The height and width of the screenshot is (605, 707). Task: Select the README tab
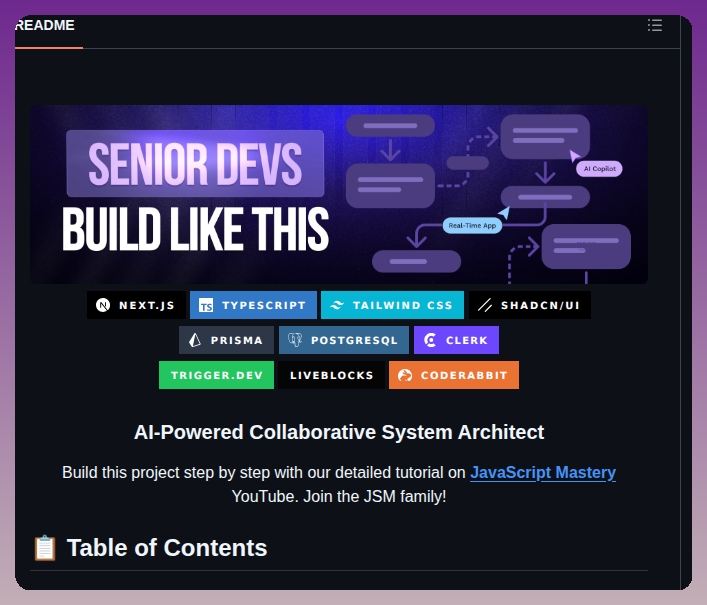pos(45,26)
